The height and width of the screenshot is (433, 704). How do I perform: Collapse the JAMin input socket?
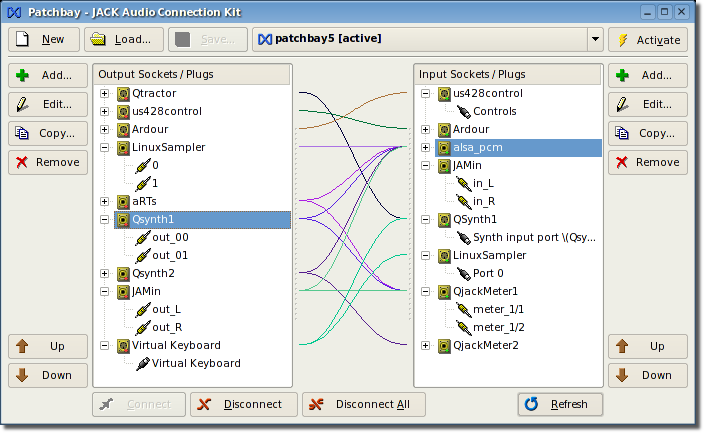click(x=425, y=165)
